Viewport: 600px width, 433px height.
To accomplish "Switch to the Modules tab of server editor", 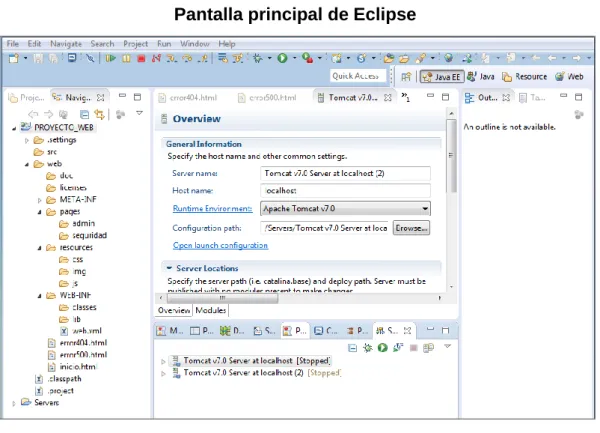I will [210, 310].
